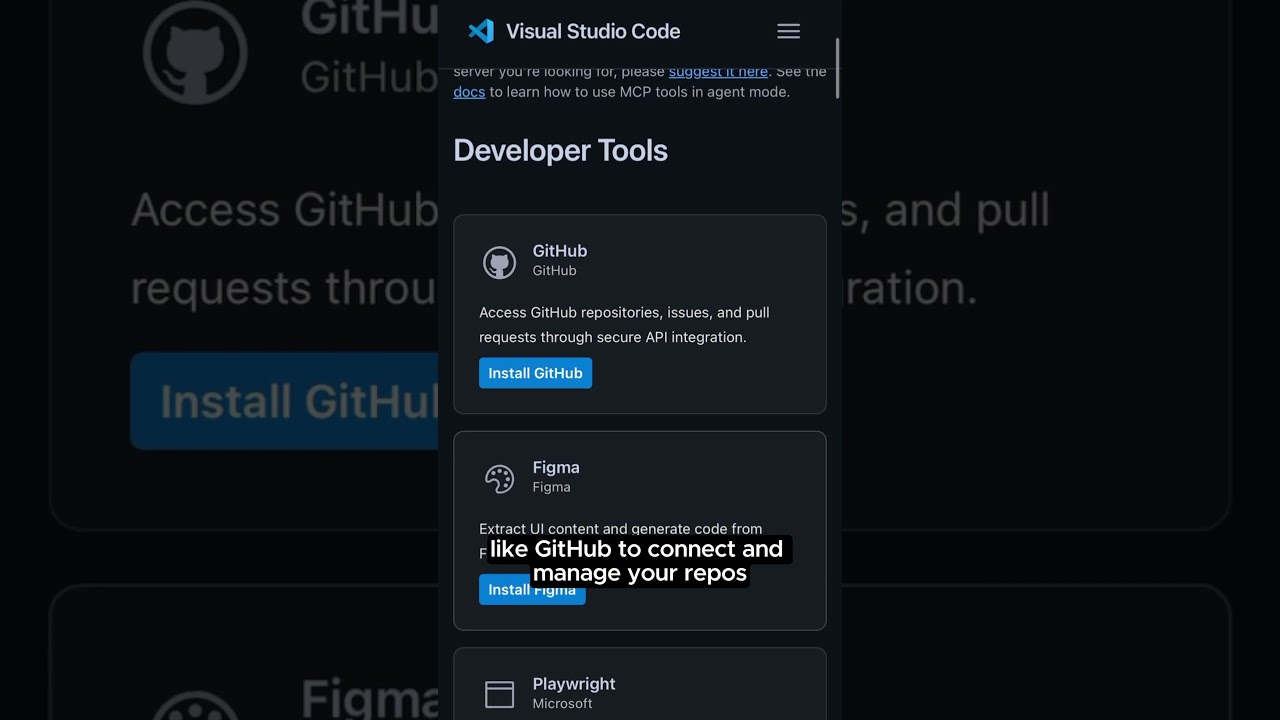The width and height of the screenshot is (1280, 720).
Task: Click the 'Microsoft' publisher label under Playwright
Action: [x=562, y=704]
